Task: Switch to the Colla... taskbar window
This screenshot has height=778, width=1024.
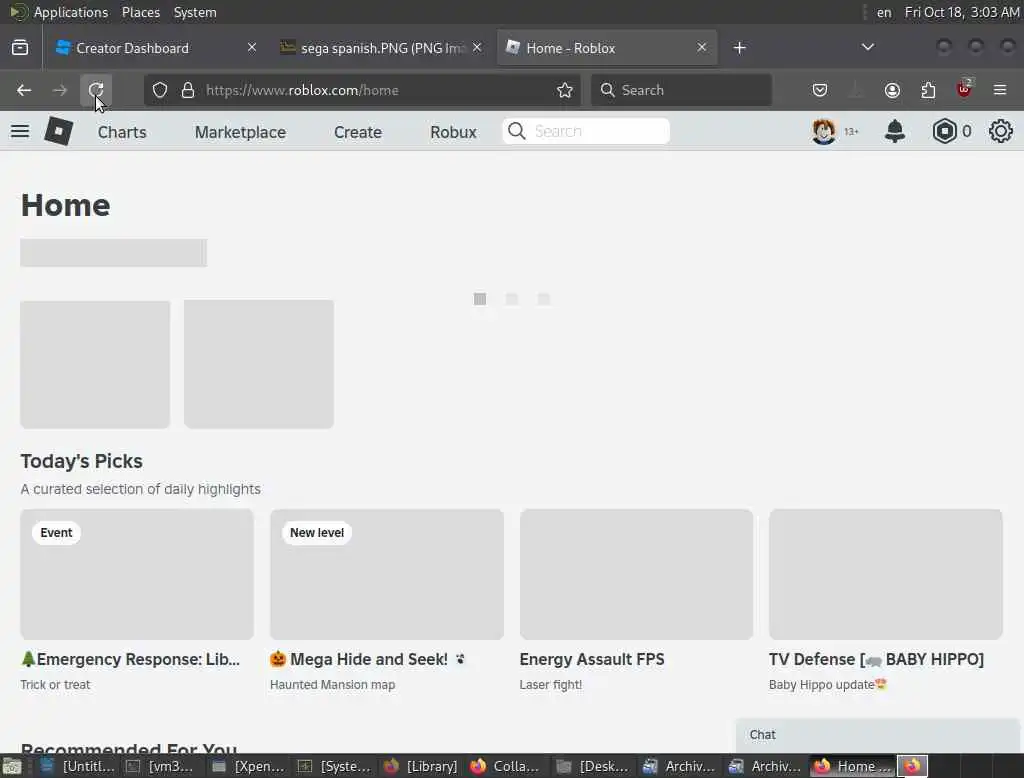Action: 507,766
